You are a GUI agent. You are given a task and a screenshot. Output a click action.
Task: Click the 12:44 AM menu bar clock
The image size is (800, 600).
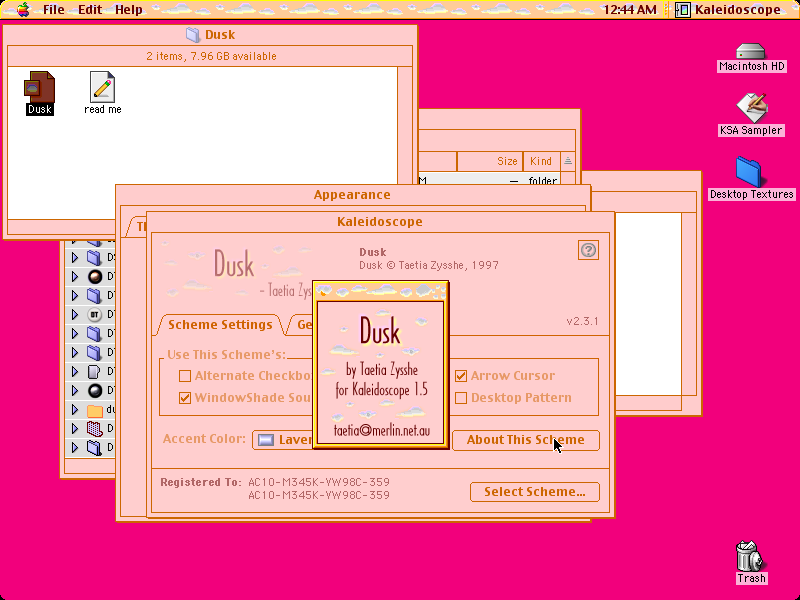tap(630, 9)
